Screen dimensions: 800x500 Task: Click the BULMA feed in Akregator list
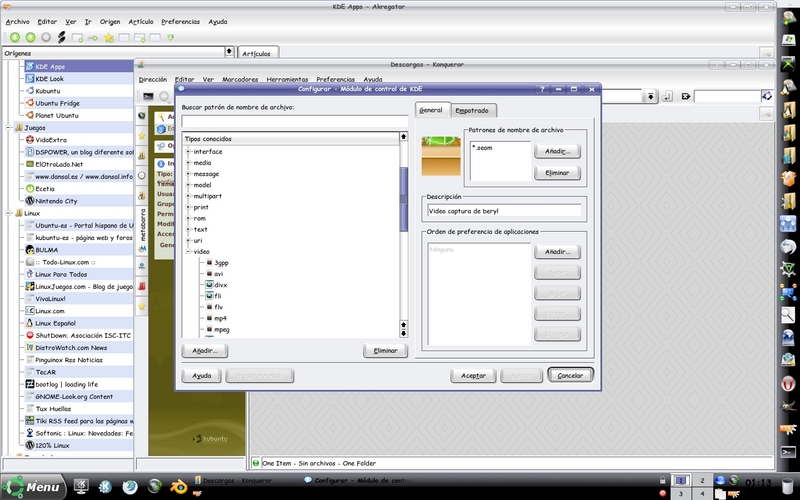tap(46, 250)
